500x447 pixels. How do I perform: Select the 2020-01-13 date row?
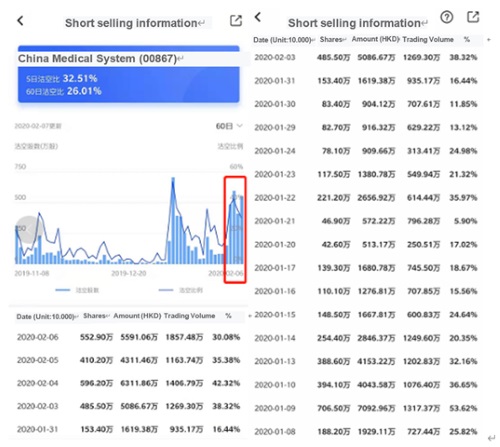coord(366,361)
